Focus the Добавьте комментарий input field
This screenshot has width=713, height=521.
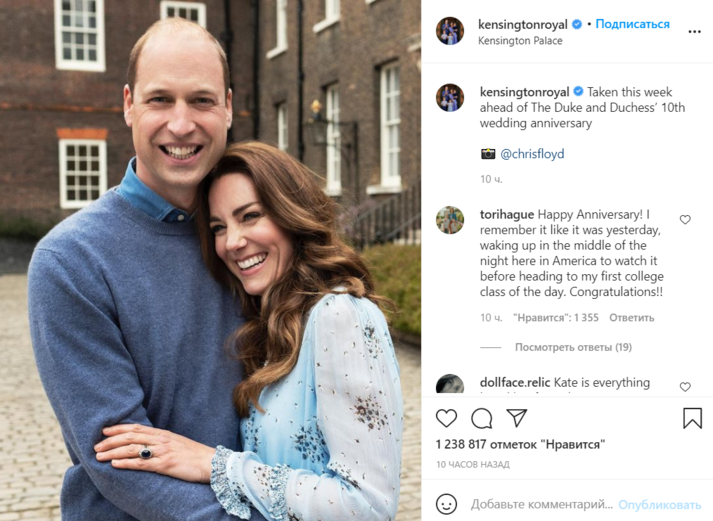[x=542, y=504]
